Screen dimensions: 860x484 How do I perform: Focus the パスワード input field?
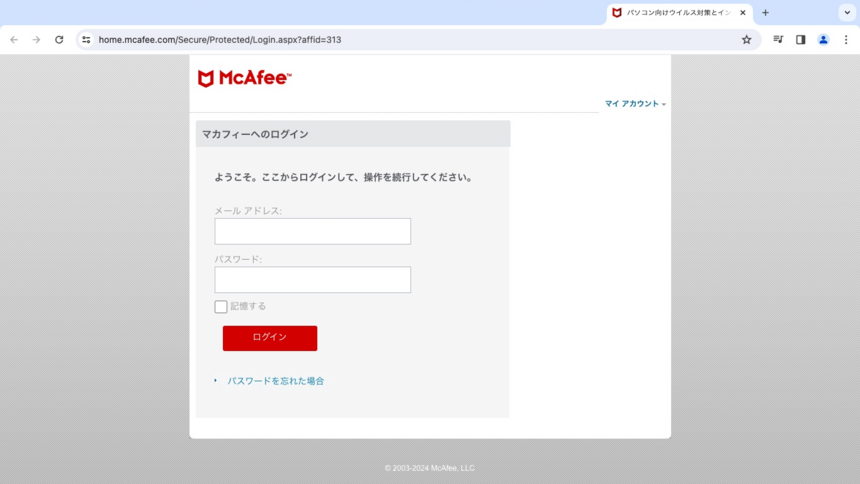[x=313, y=279]
